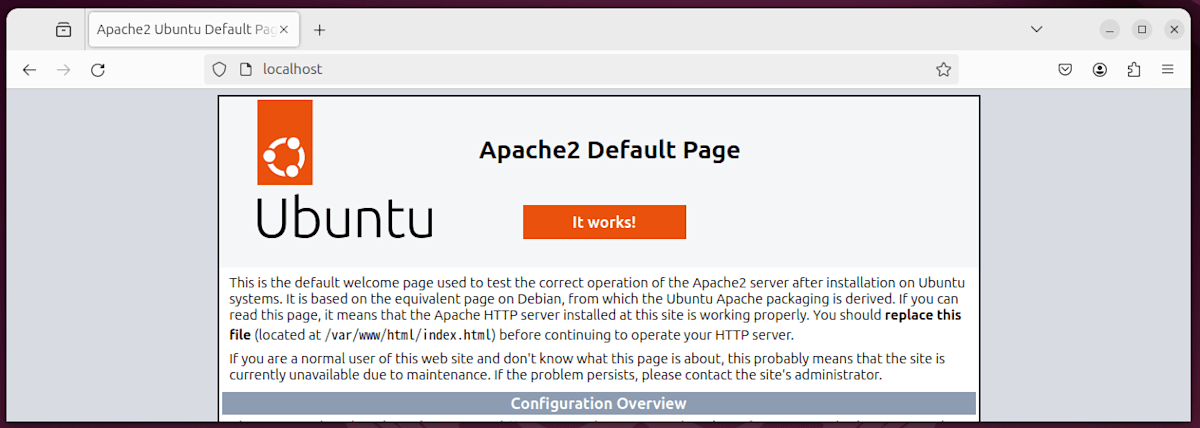Click the /var/www/html/index.html path text
1200x428 pixels.
pyautogui.click(x=409, y=335)
